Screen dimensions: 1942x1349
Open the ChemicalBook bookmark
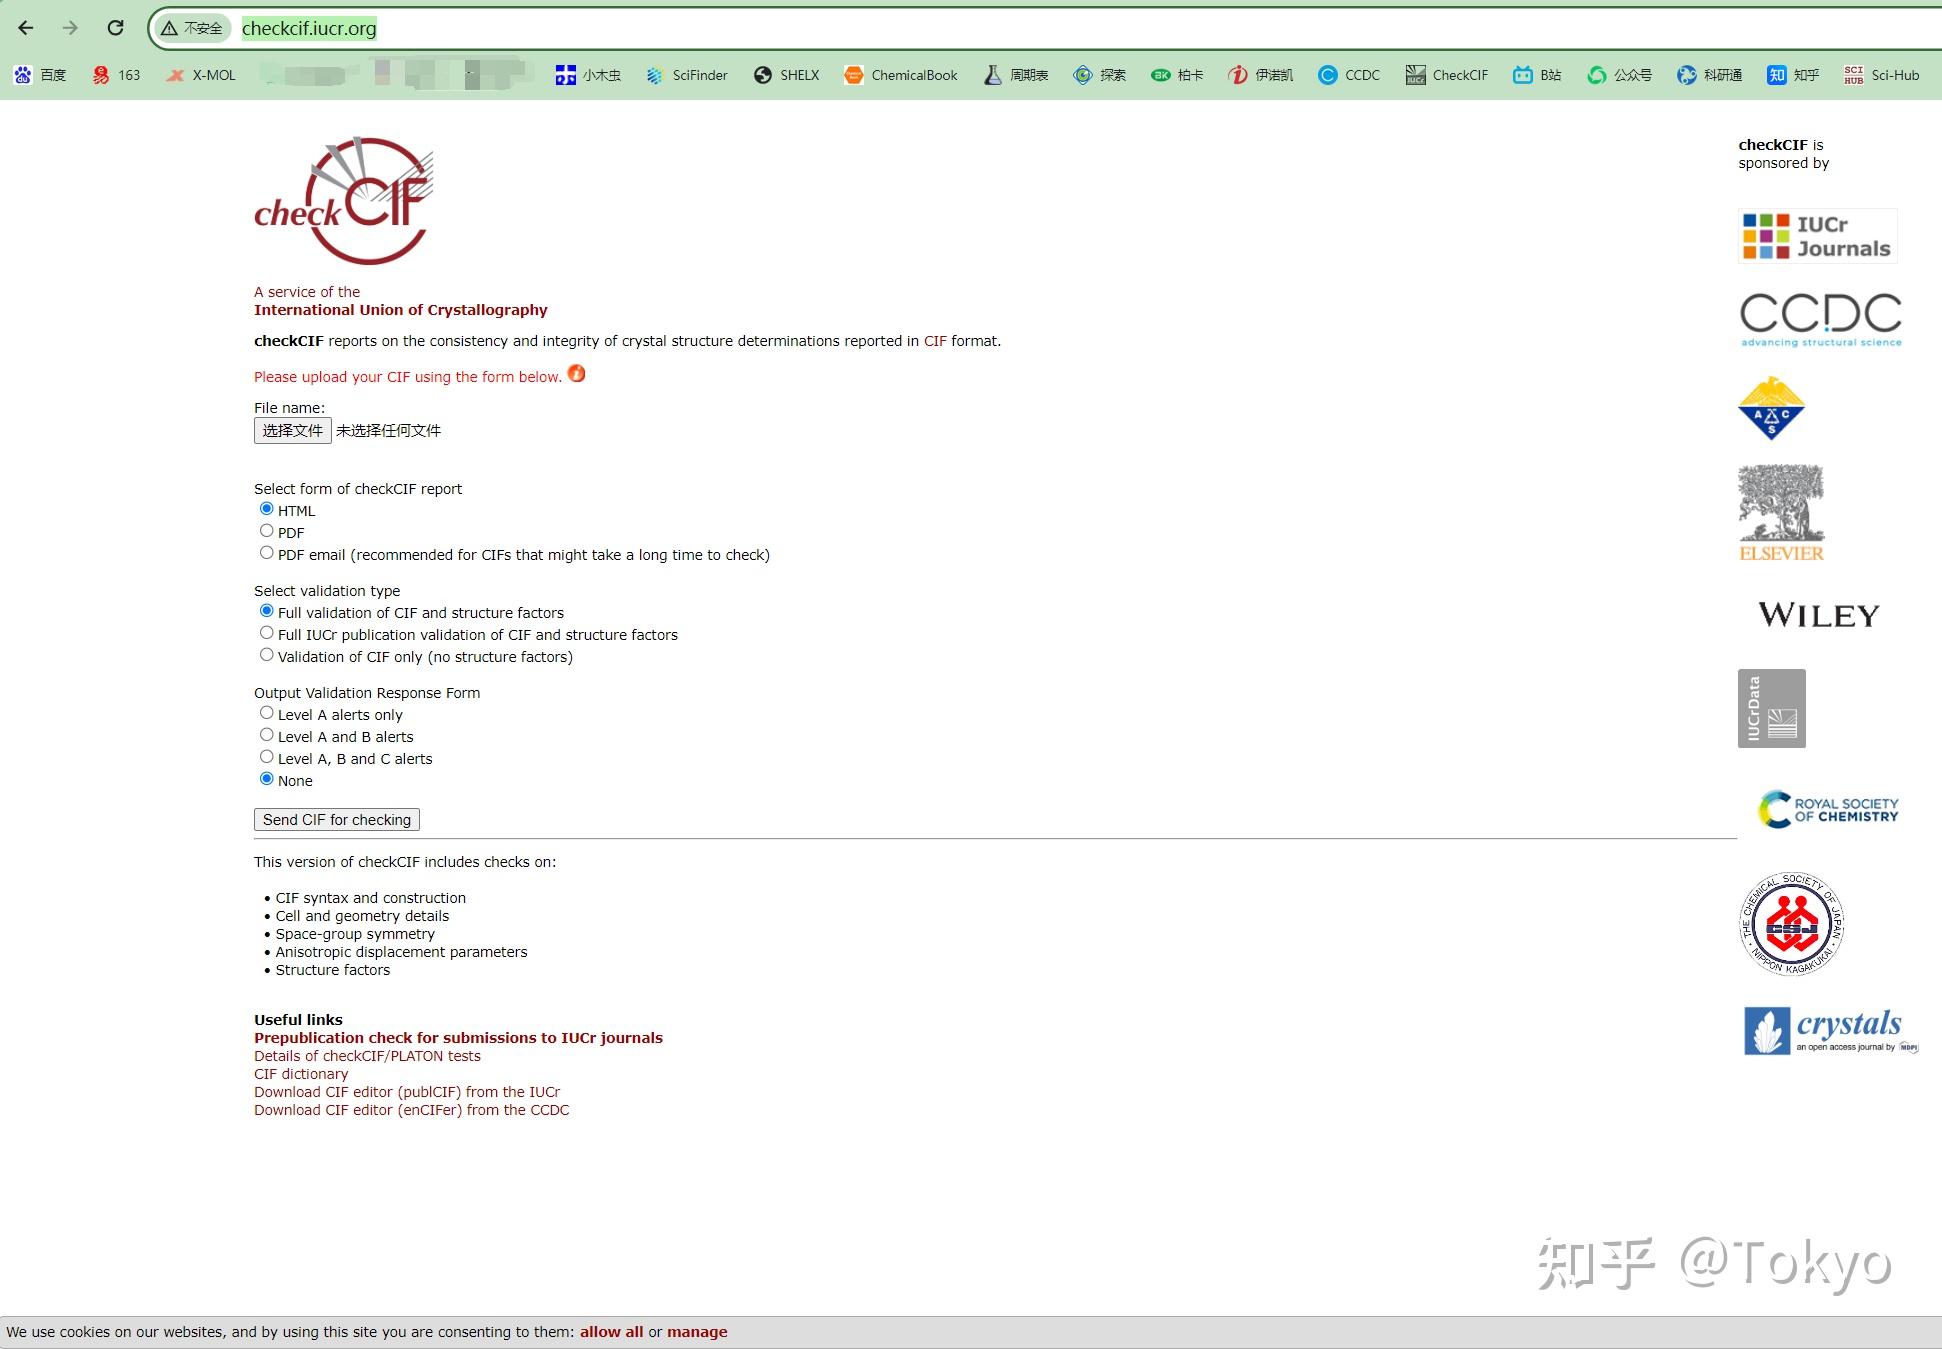(x=900, y=75)
